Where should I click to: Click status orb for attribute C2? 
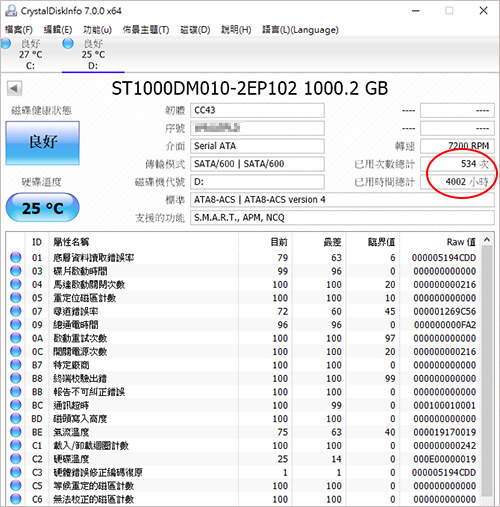point(15,459)
